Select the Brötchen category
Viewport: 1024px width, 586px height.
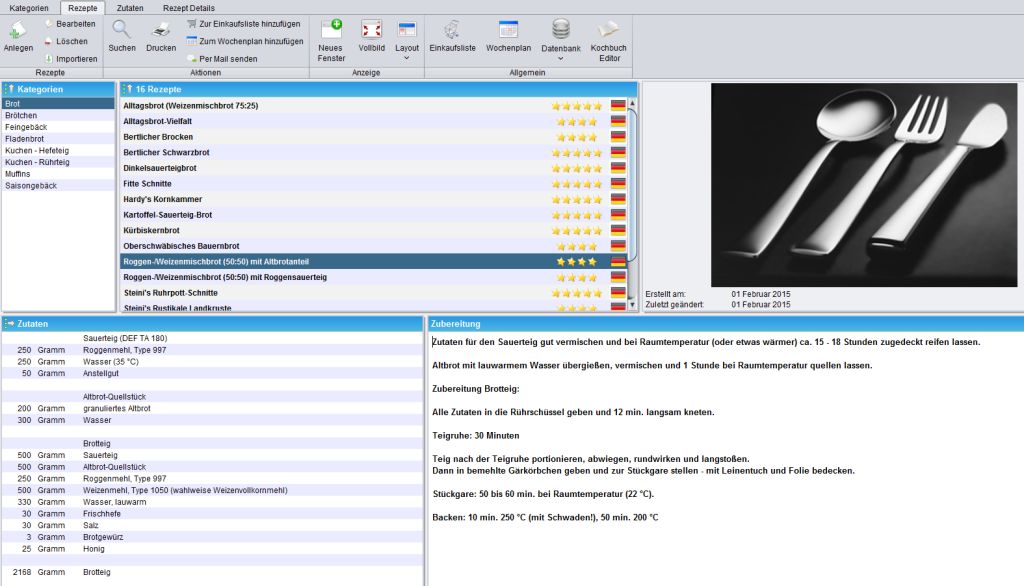tap(58, 115)
